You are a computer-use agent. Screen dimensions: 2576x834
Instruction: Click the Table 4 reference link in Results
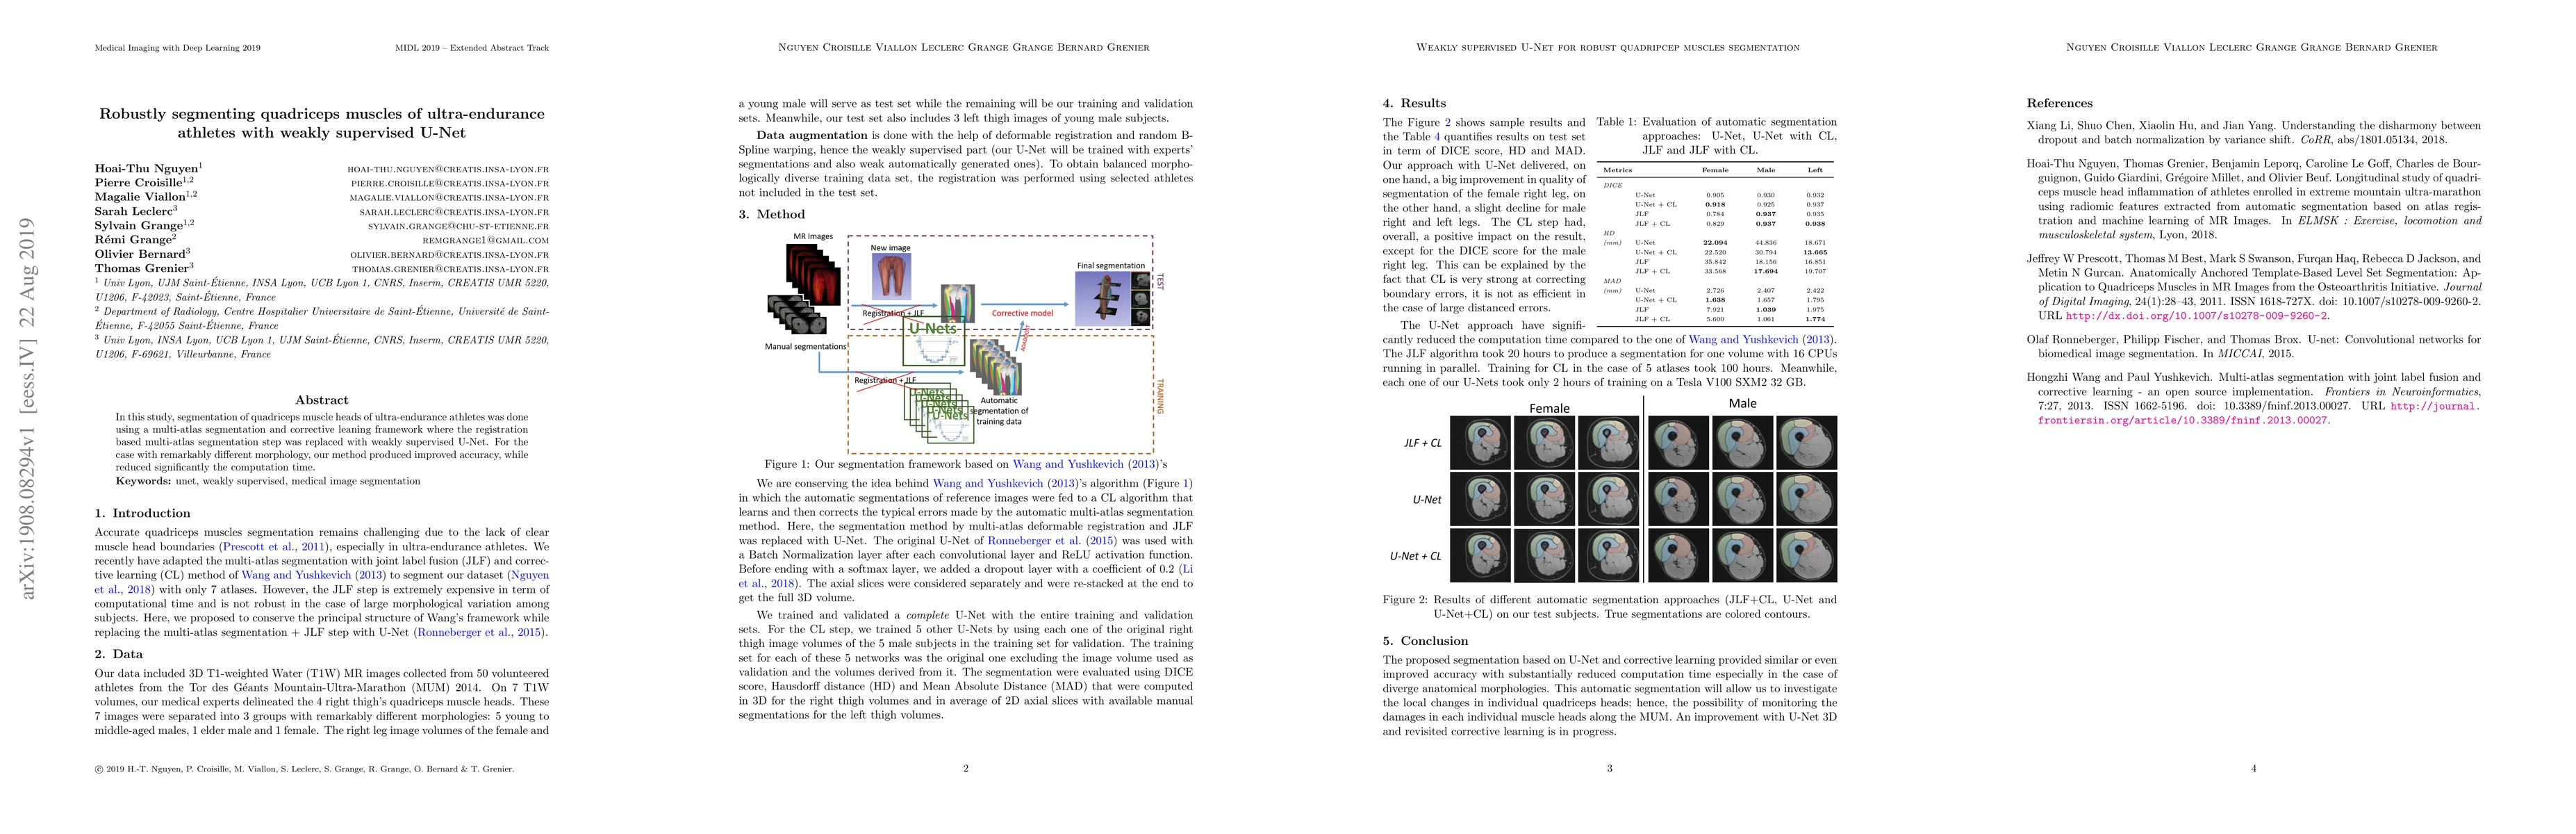pyautogui.click(x=1438, y=137)
